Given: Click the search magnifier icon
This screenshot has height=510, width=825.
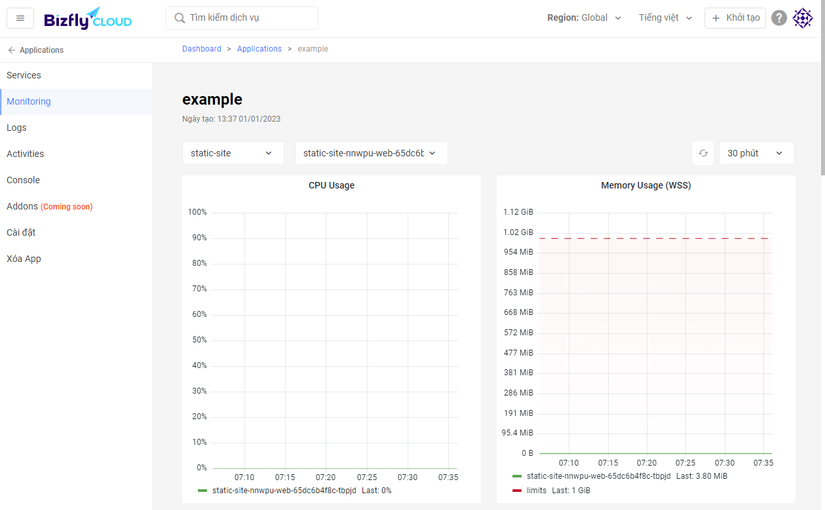Looking at the screenshot, I should click(x=180, y=18).
